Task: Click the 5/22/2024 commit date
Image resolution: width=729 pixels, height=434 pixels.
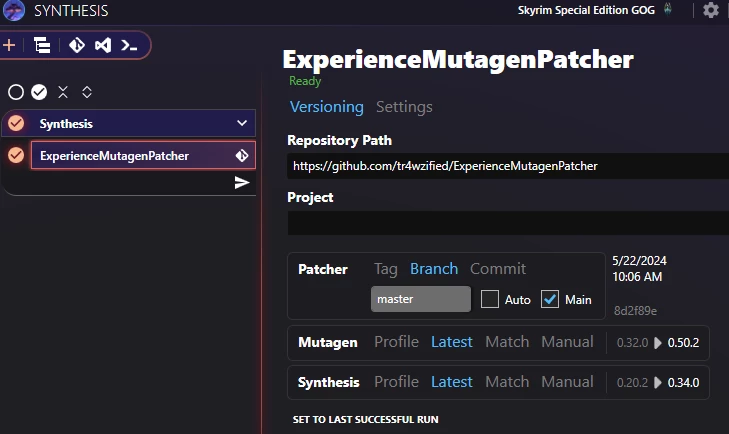Action: tap(639, 260)
